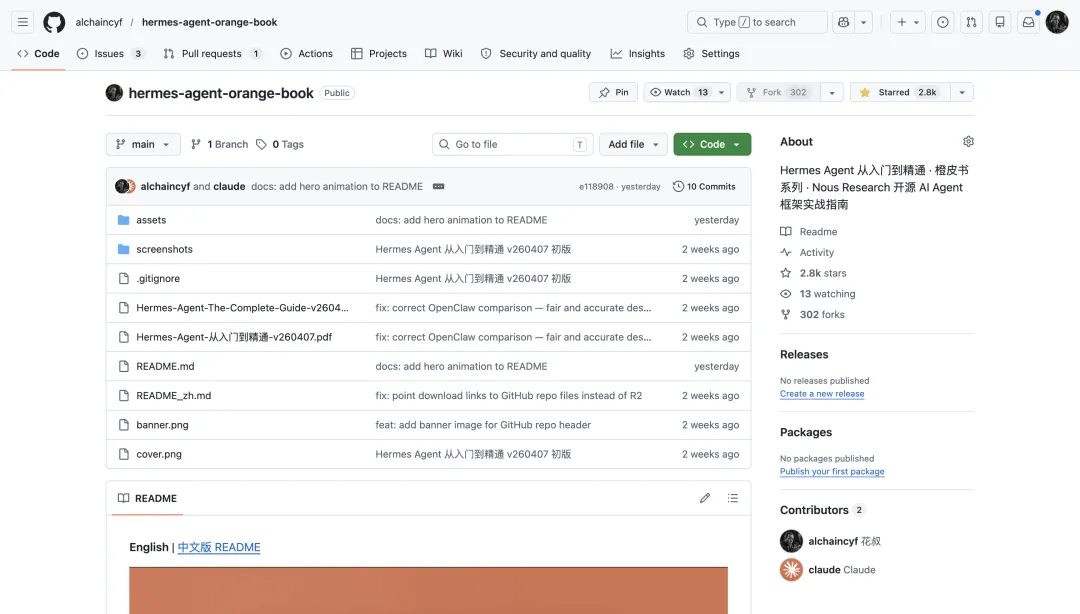Screen dimensions: 1080x614
Task: Expand the commit message ellipsis
Action: [x=438, y=187]
